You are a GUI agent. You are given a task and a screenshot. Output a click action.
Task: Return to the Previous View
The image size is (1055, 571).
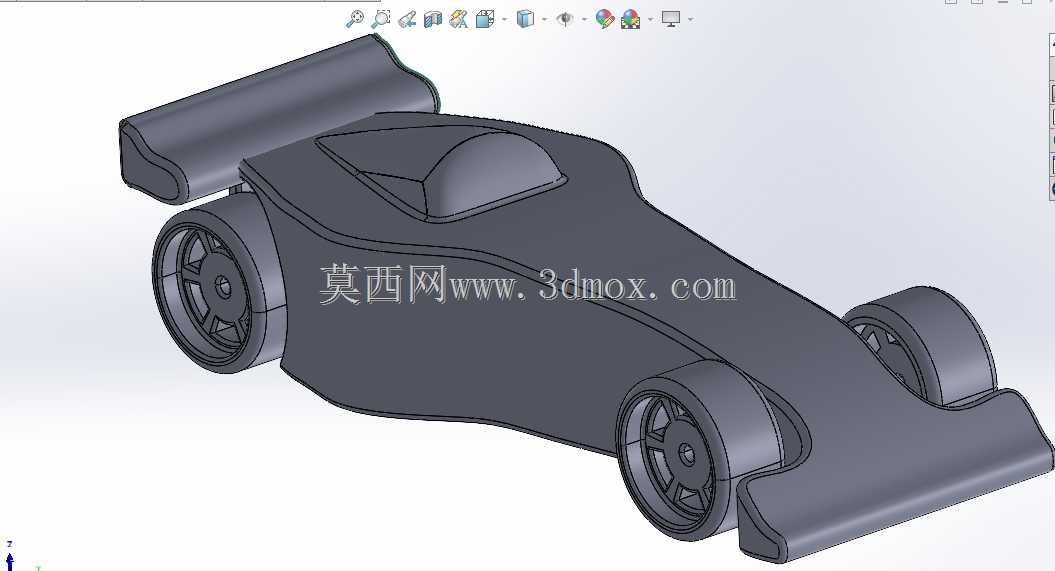point(406,19)
